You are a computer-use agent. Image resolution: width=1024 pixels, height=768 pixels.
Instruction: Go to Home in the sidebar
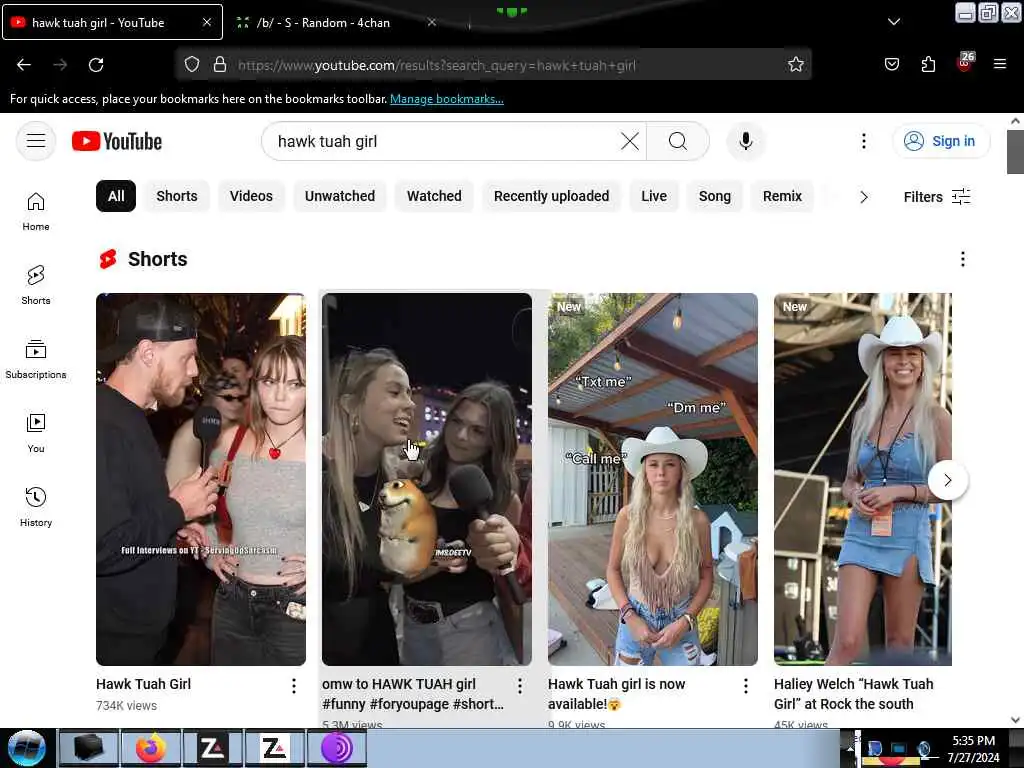tap(36, 212)
